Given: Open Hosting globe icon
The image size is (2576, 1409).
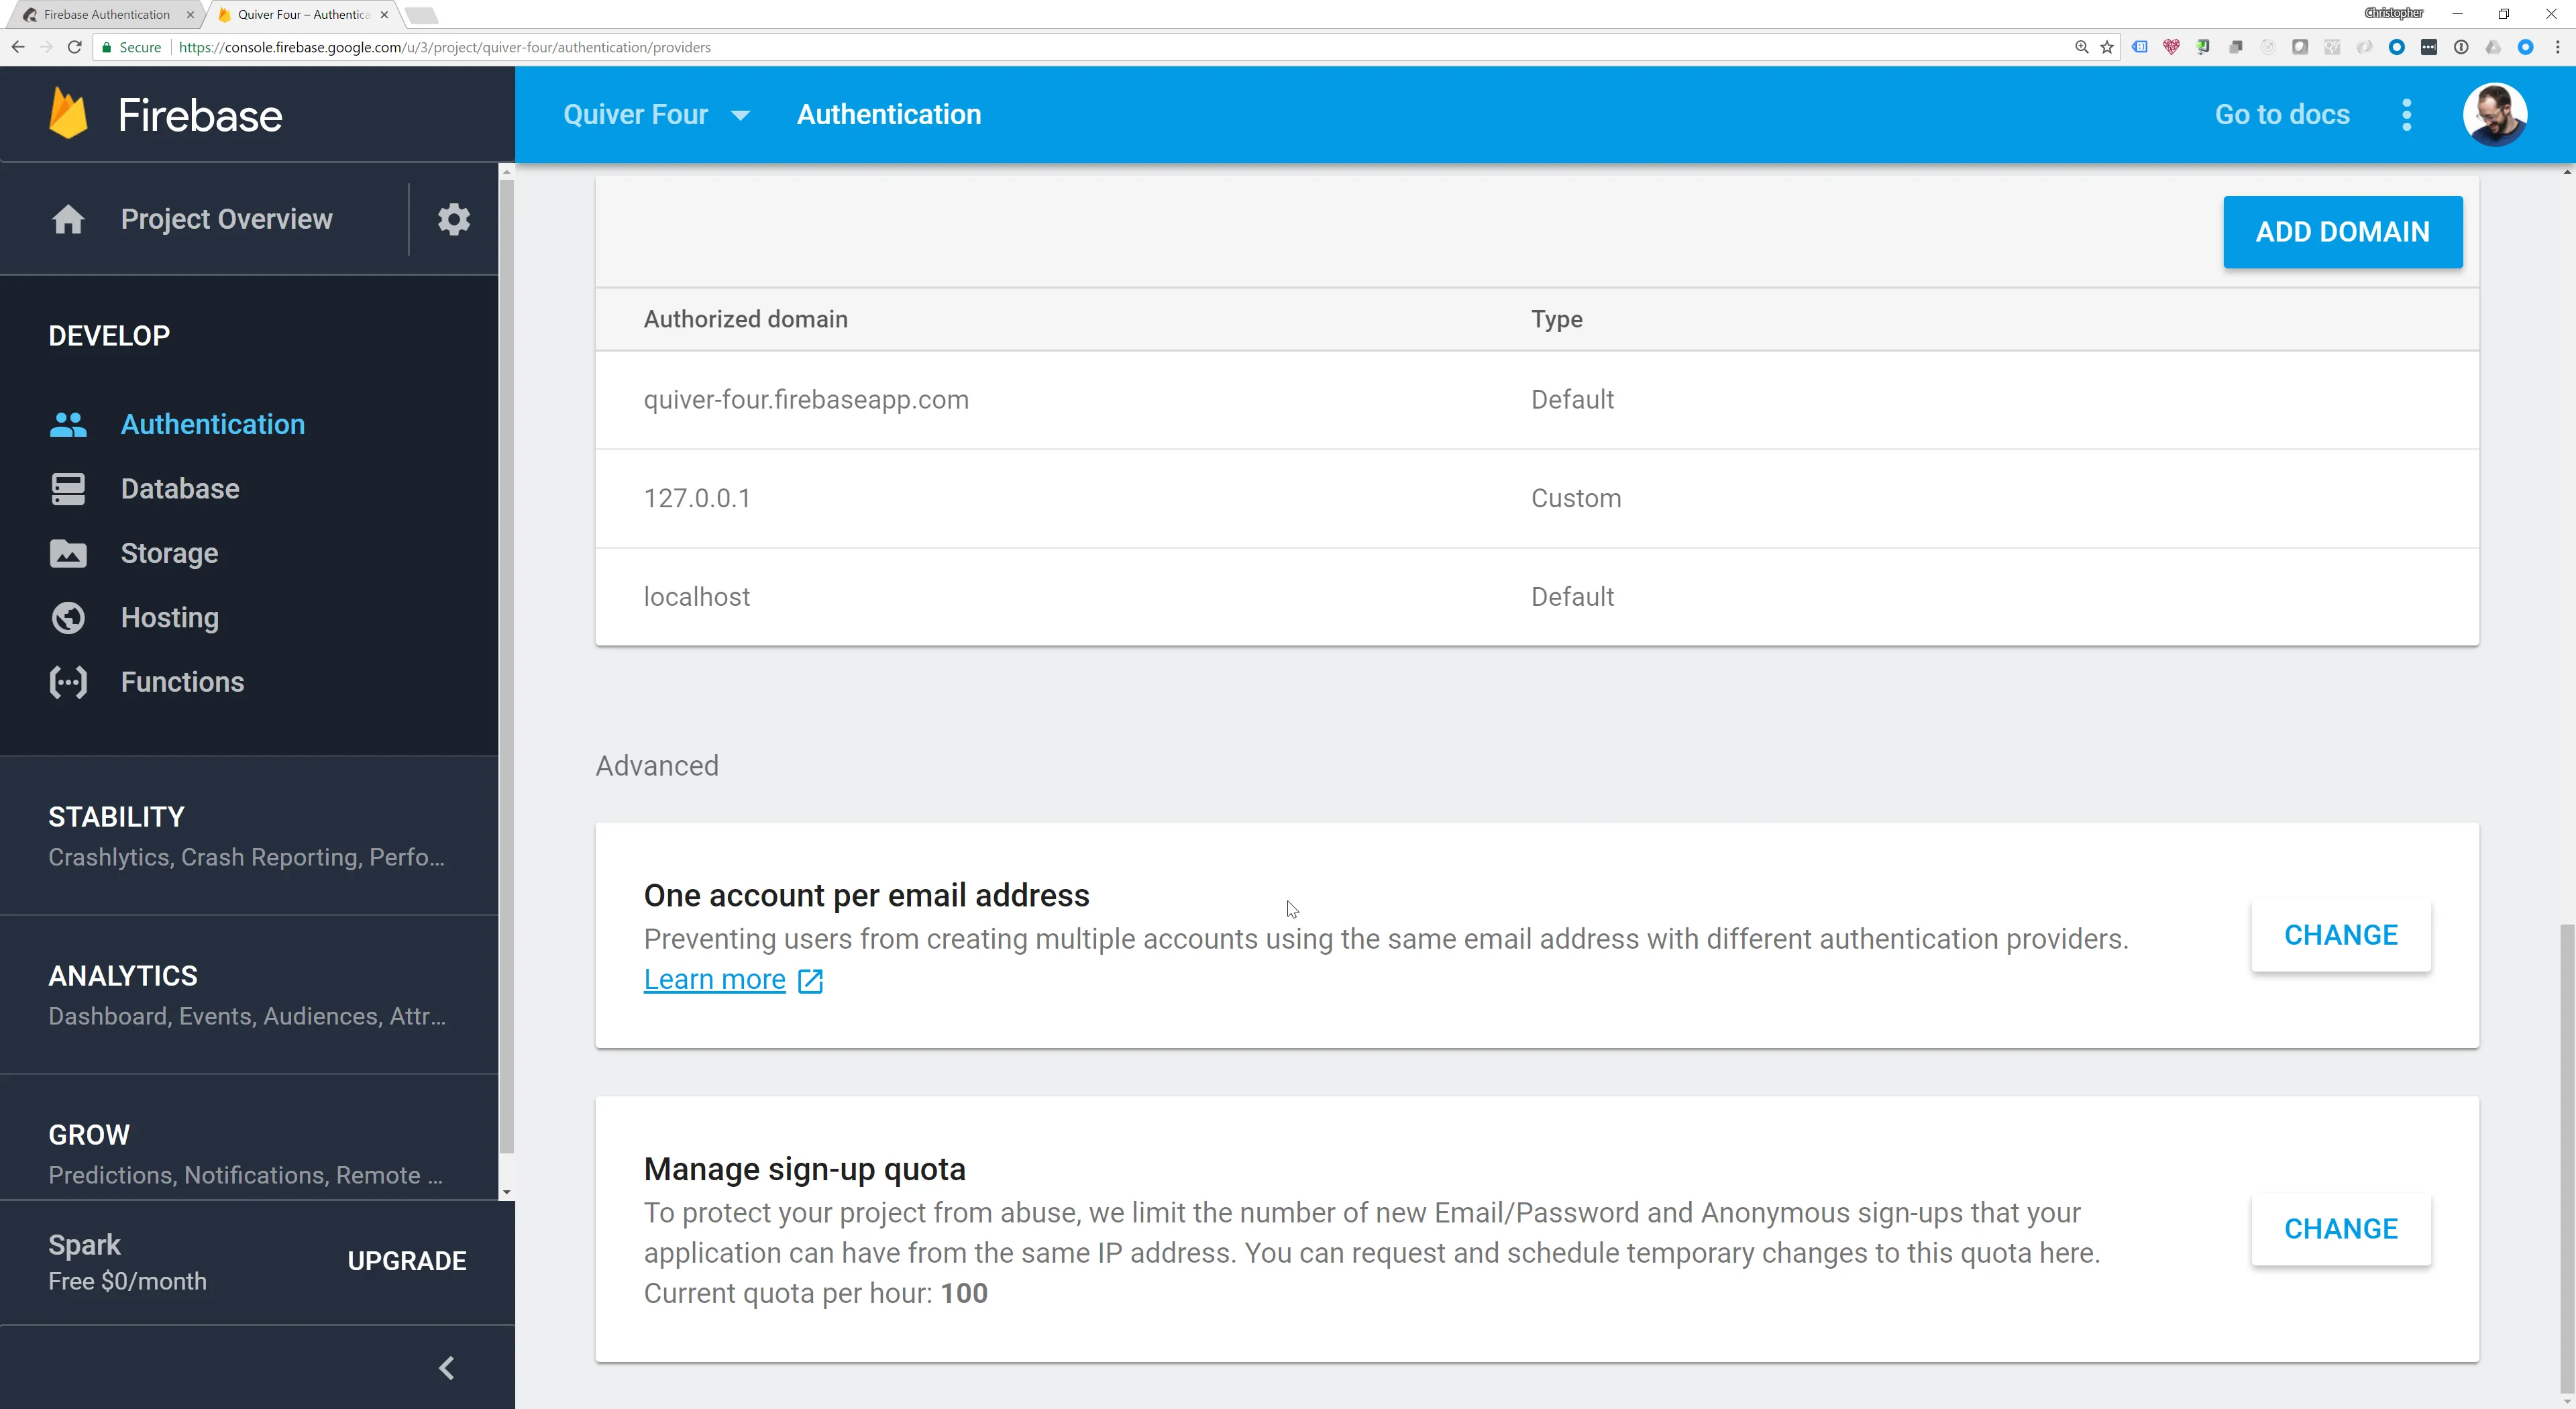Looking at the screenshot, I should (68, 618).
